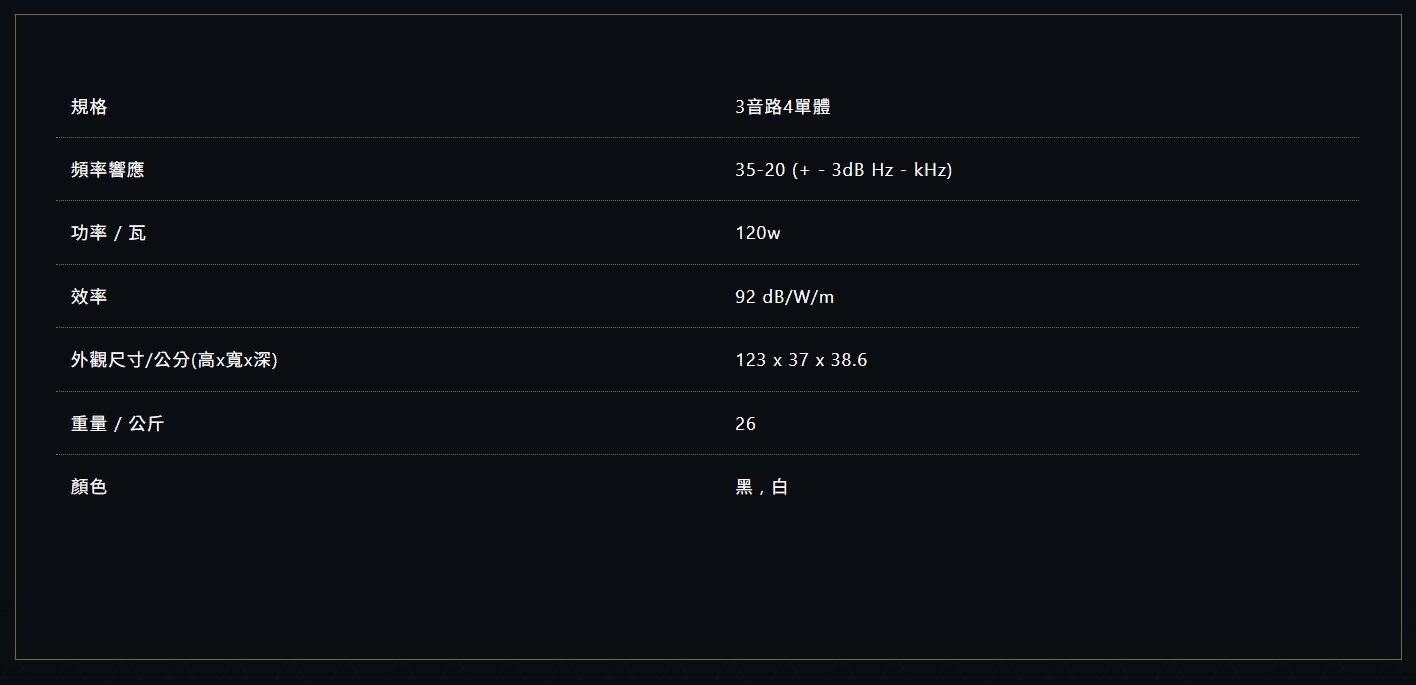Select the 3音路4單體 specification value
This screenshot has height=685, width=1416.
click(x=782, y=107)
